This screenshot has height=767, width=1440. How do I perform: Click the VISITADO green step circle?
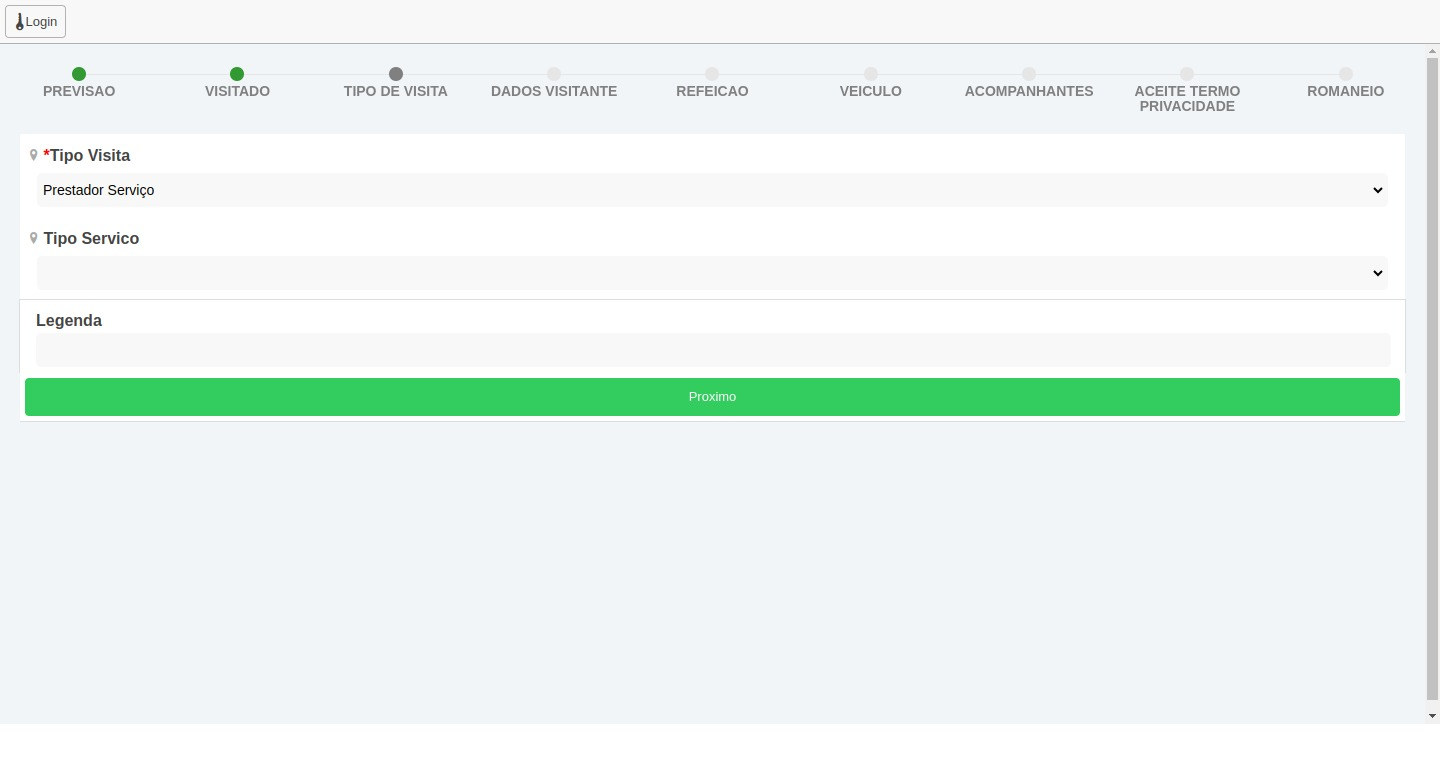(237, 74)
